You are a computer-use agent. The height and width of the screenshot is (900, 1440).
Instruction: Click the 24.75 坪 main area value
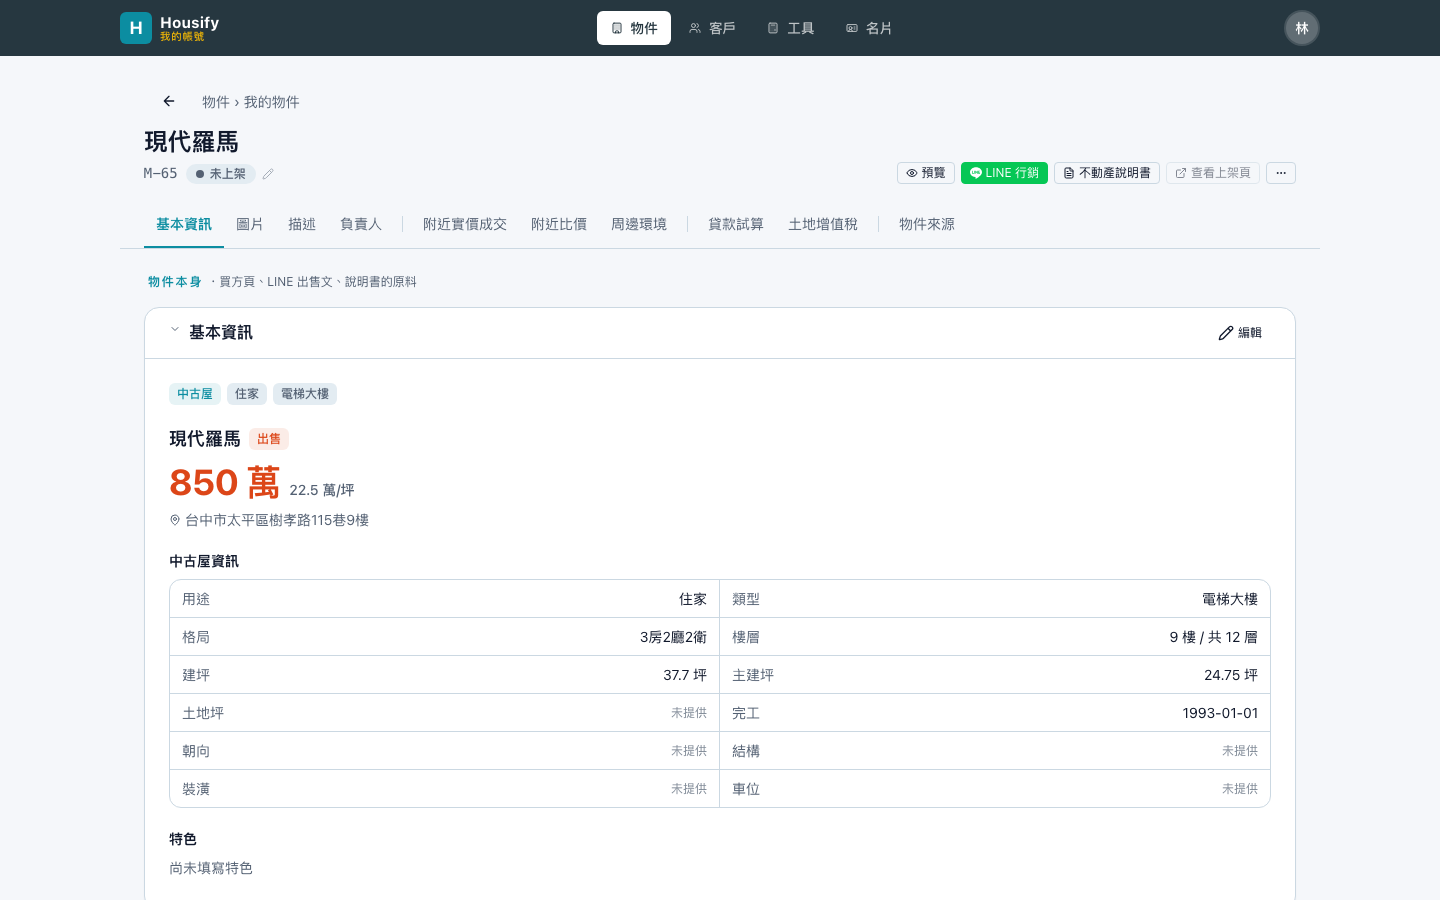point(1231,675)
